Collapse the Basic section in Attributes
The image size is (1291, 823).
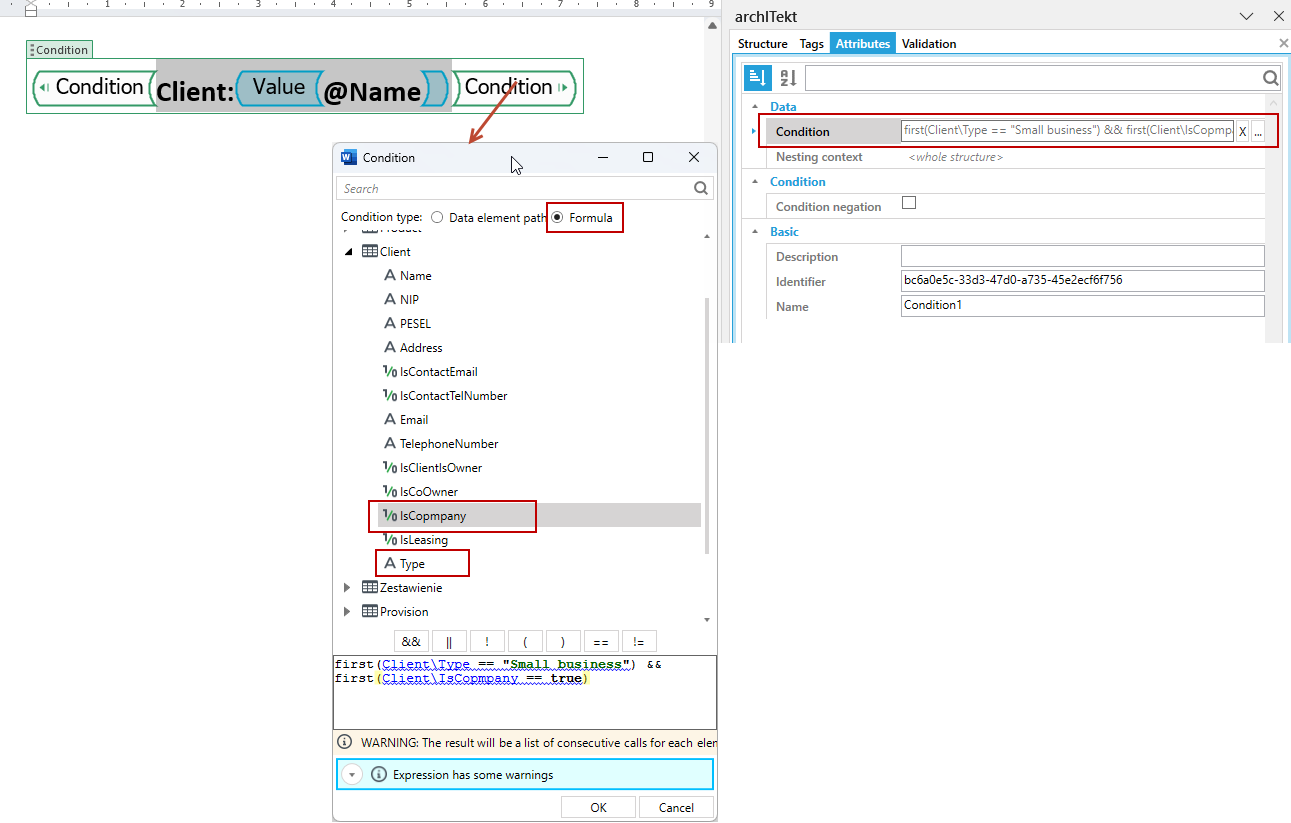754,231
